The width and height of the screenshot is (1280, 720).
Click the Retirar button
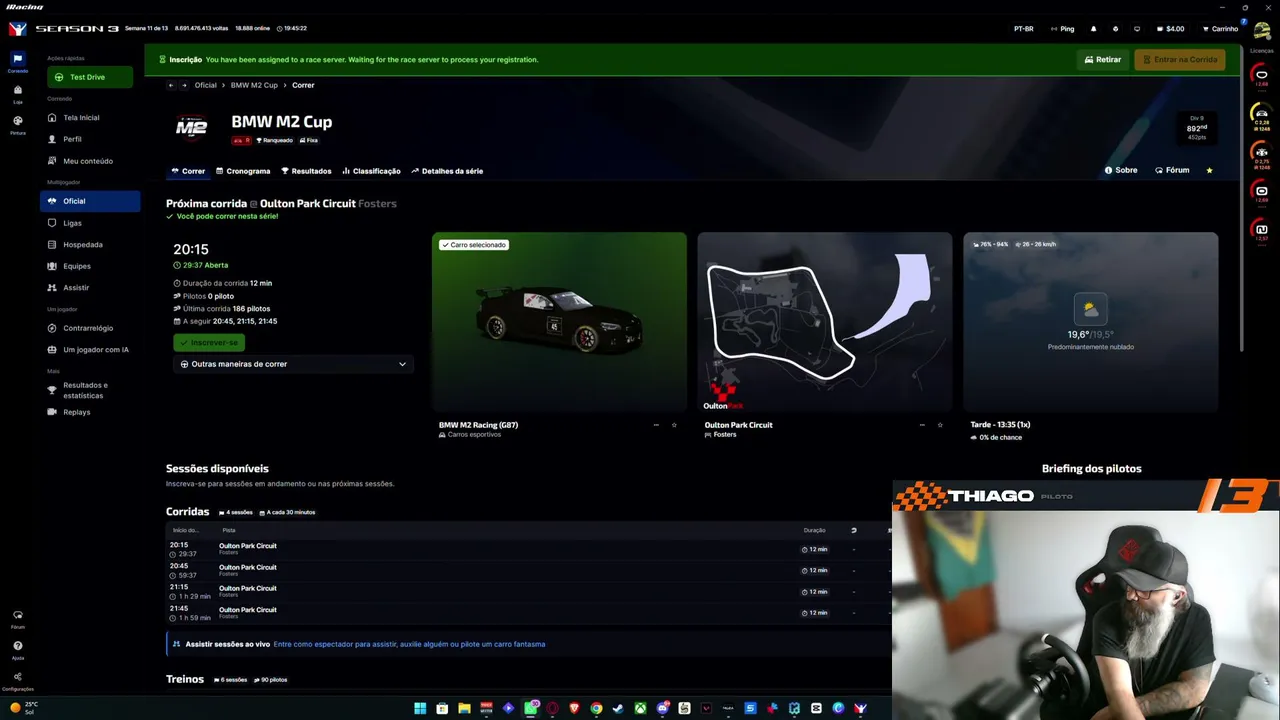pos(1103,59)
